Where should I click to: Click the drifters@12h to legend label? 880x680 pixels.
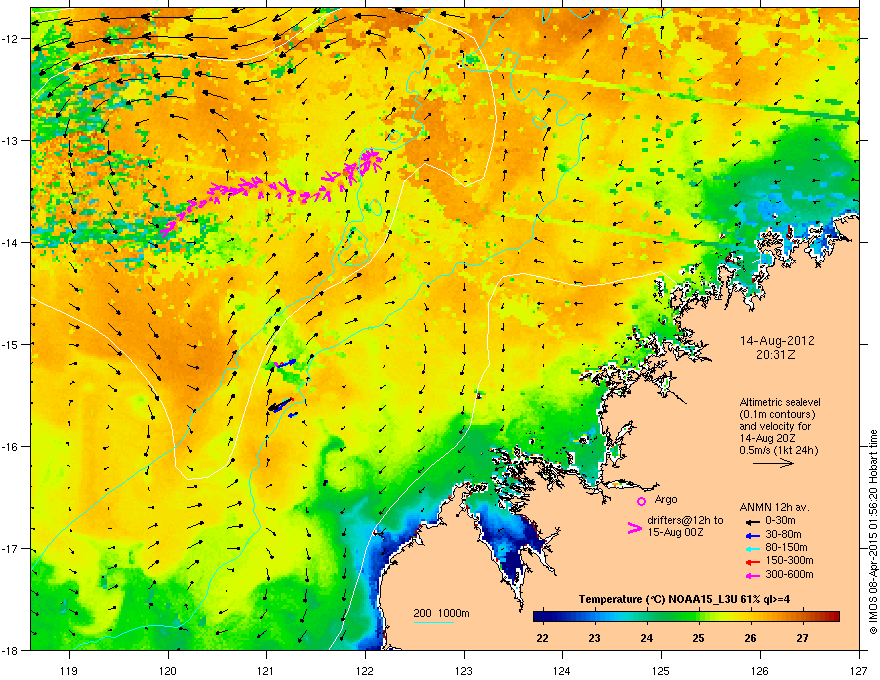(685, 520)
